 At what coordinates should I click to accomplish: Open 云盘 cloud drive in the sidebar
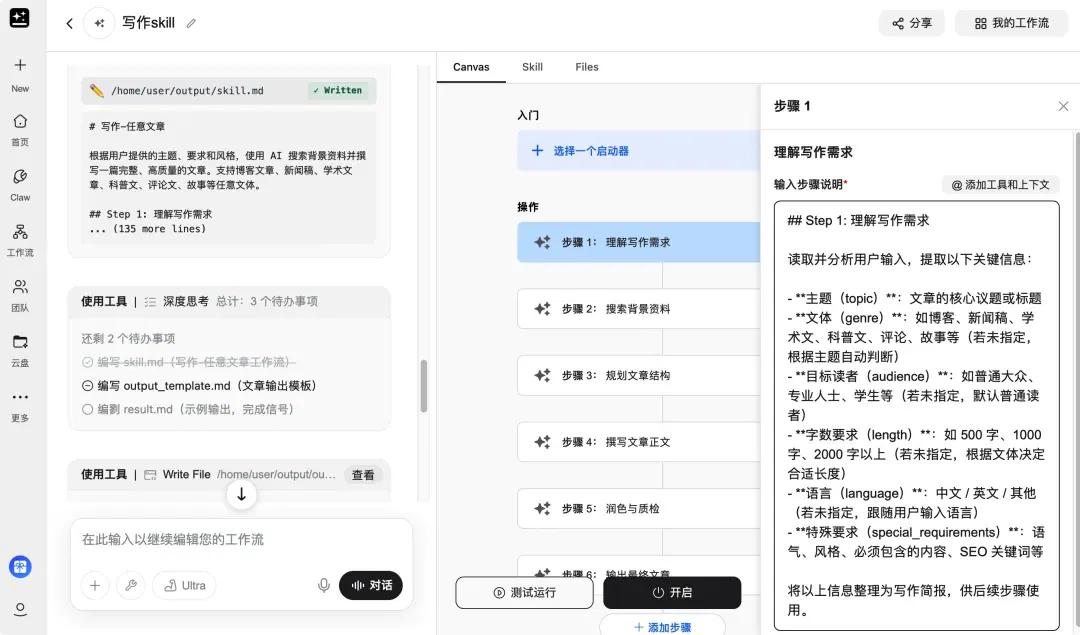point(20,351)
